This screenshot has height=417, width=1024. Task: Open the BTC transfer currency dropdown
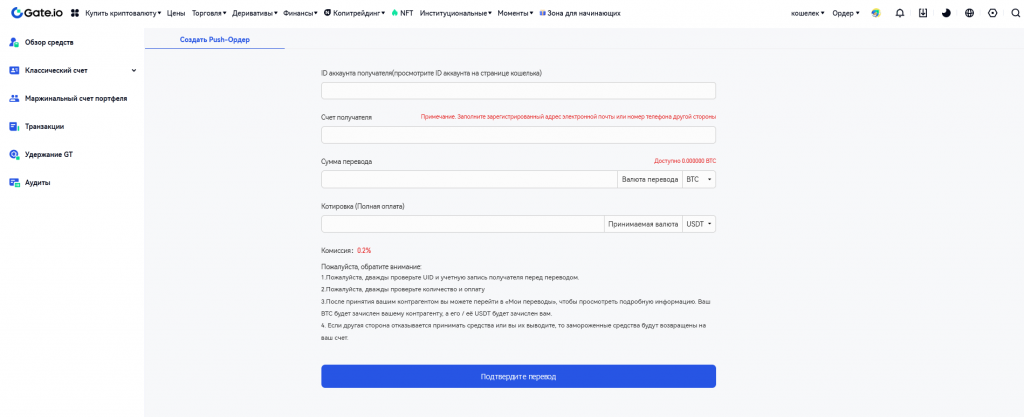(x=699, y=179)
